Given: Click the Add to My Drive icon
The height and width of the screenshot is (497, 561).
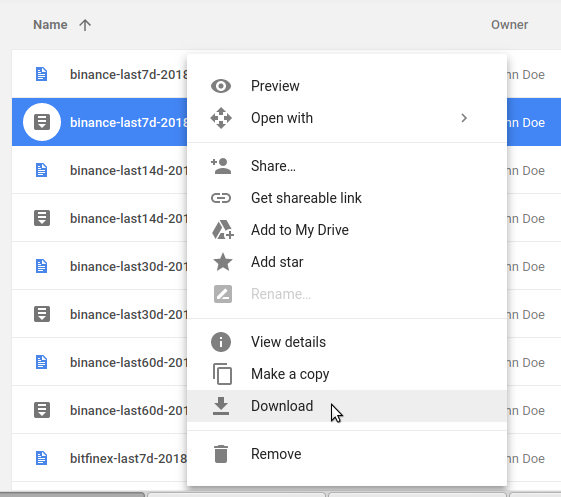Looking at the screenshot, I should [223, 230].
